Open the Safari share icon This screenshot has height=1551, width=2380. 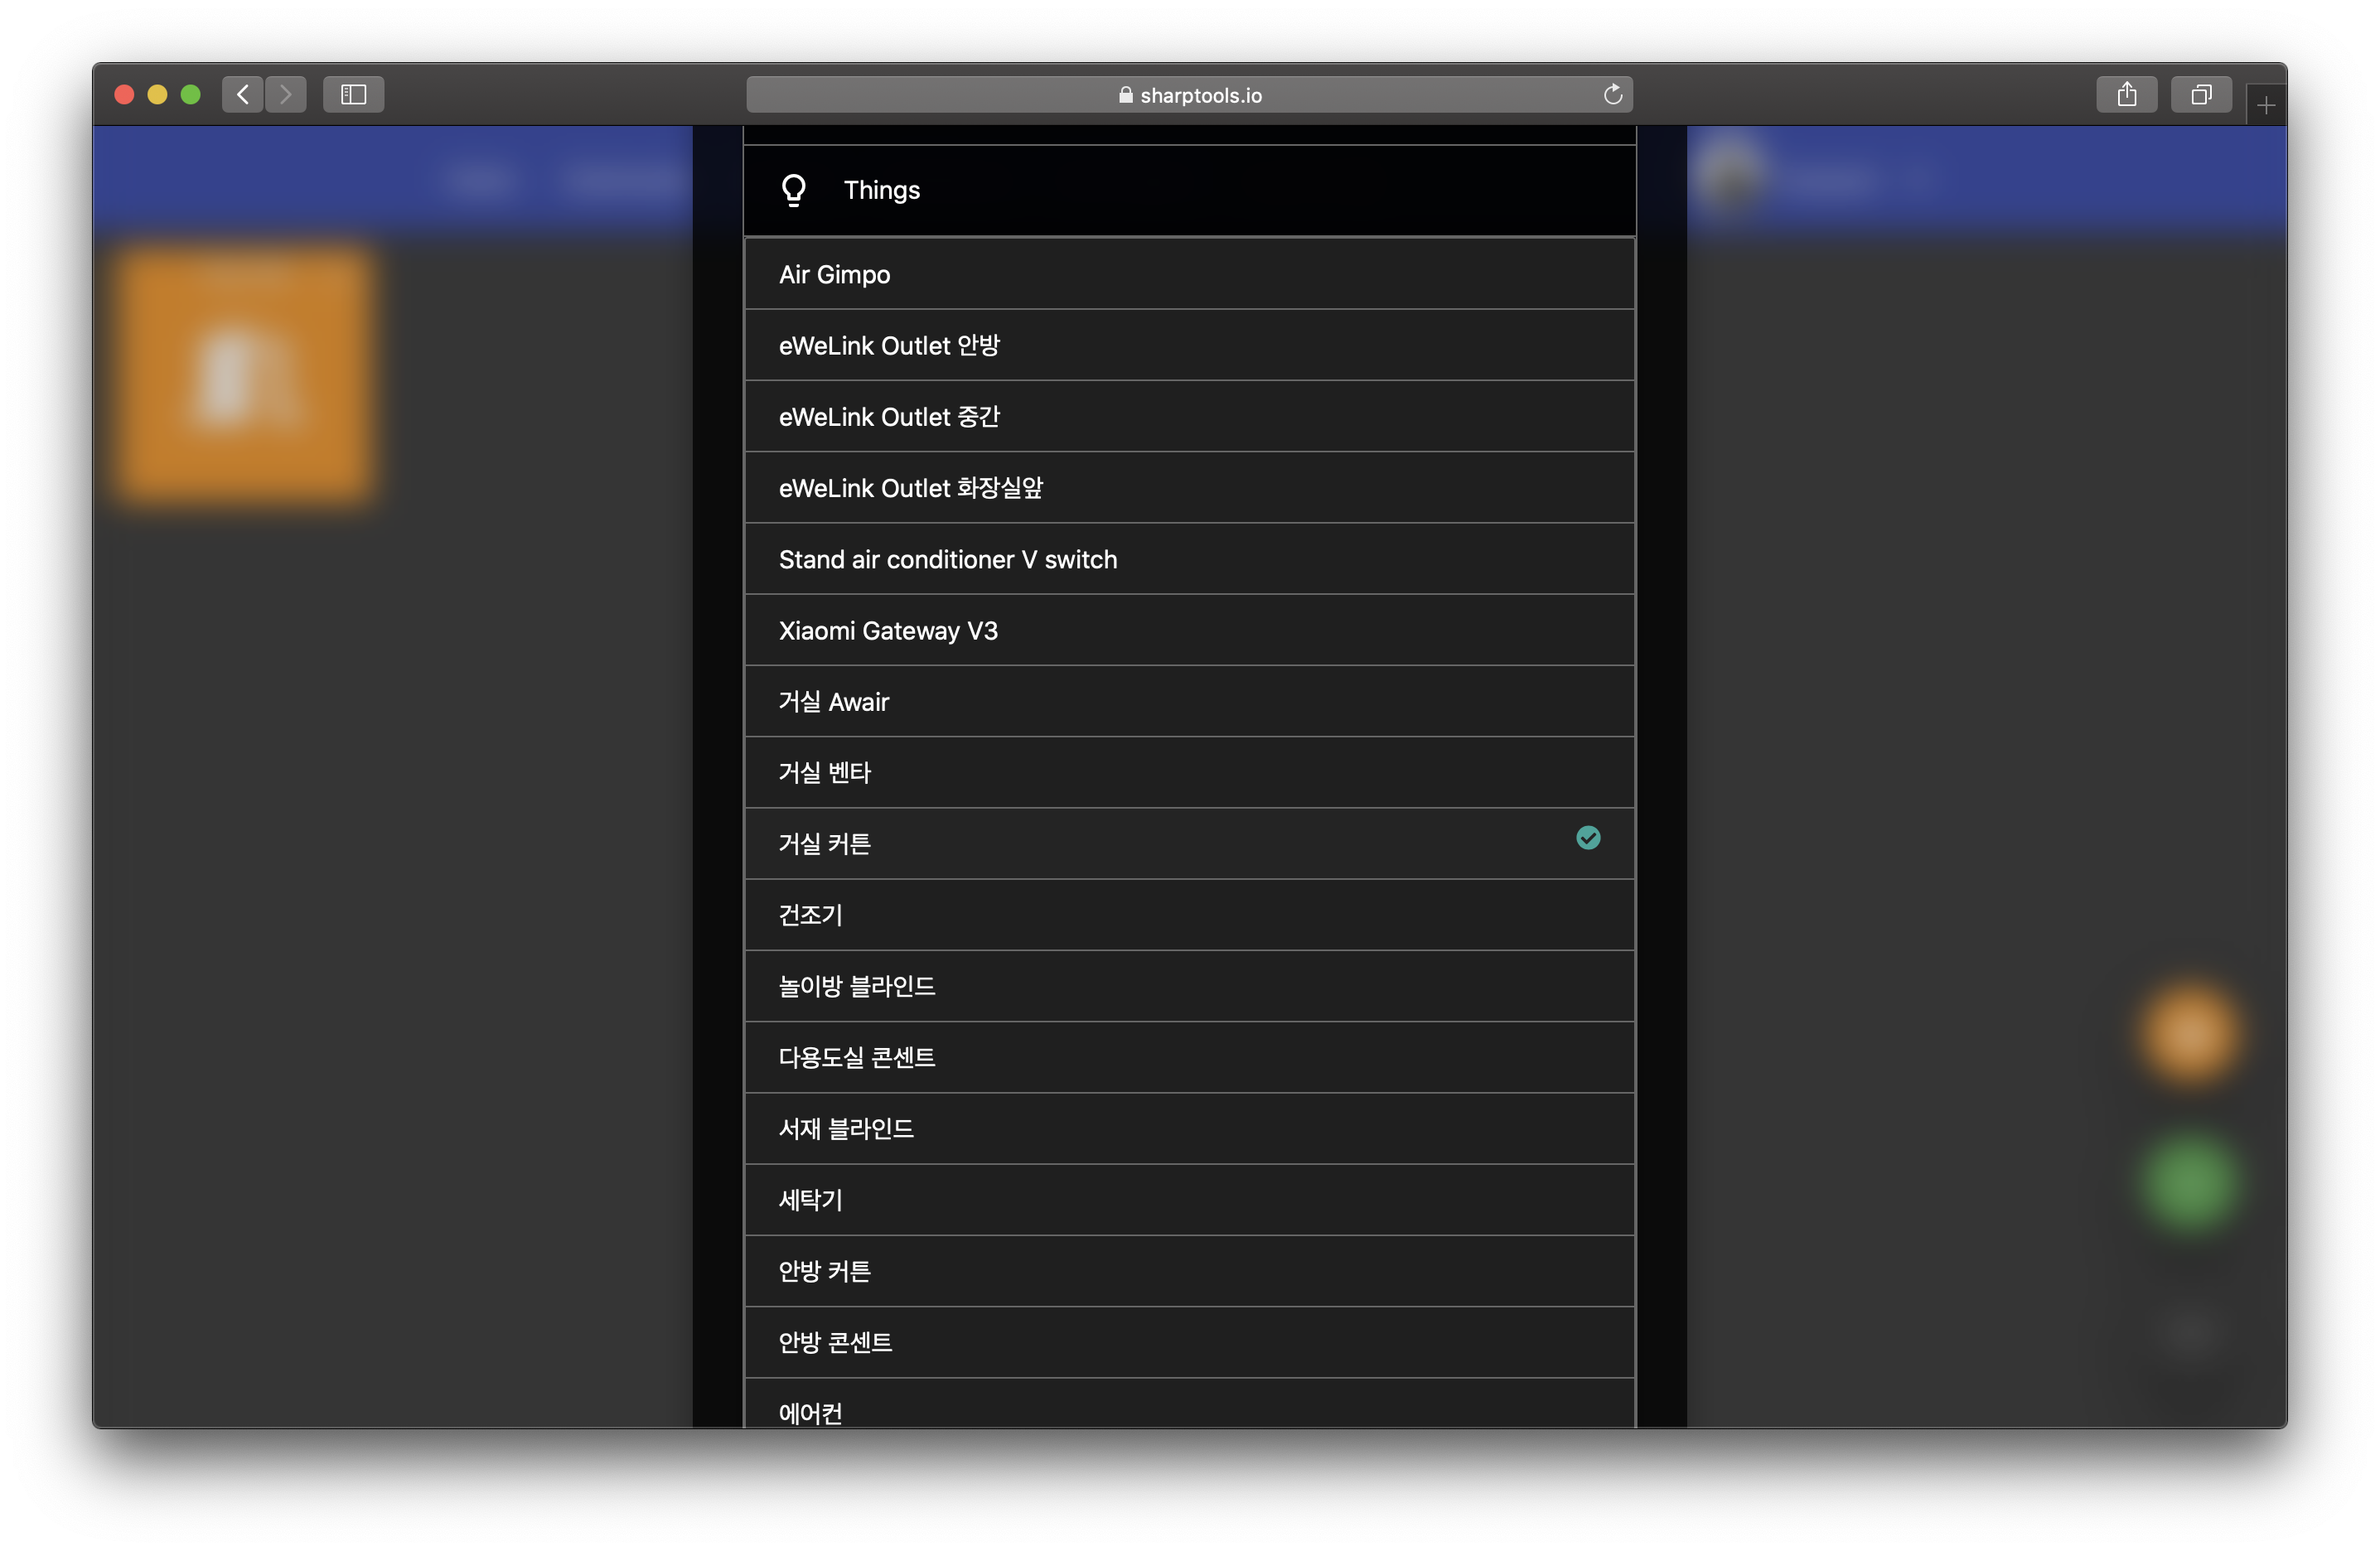tap(2126, 94)
